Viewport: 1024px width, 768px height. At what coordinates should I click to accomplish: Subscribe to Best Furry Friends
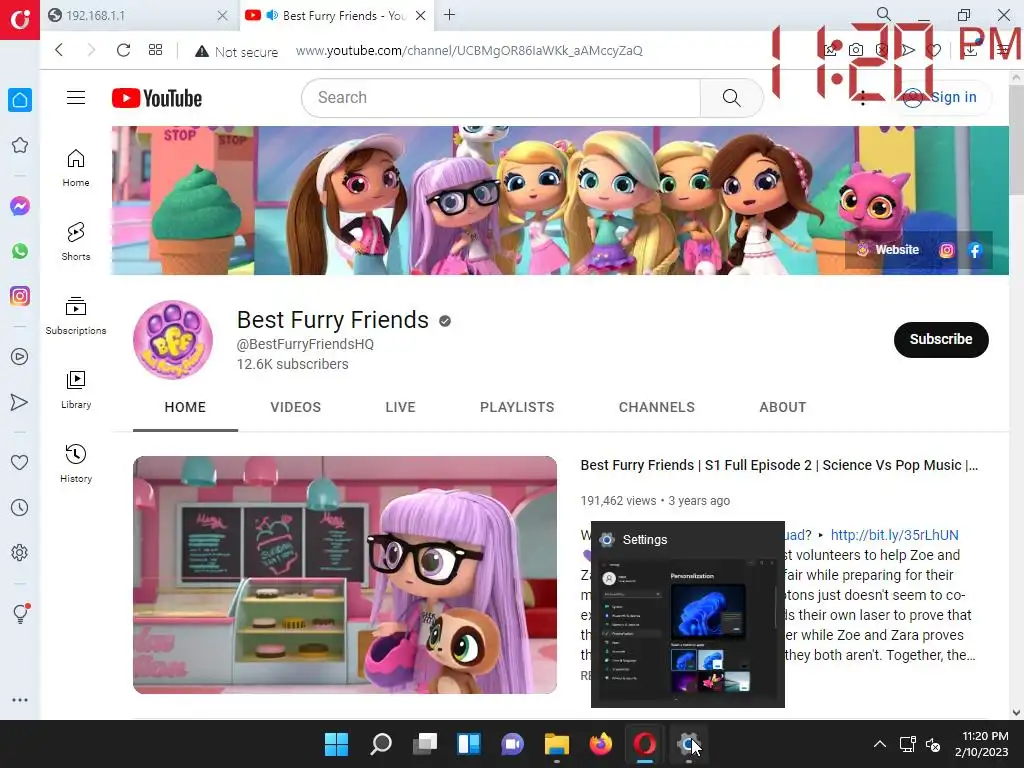[941, 340]
